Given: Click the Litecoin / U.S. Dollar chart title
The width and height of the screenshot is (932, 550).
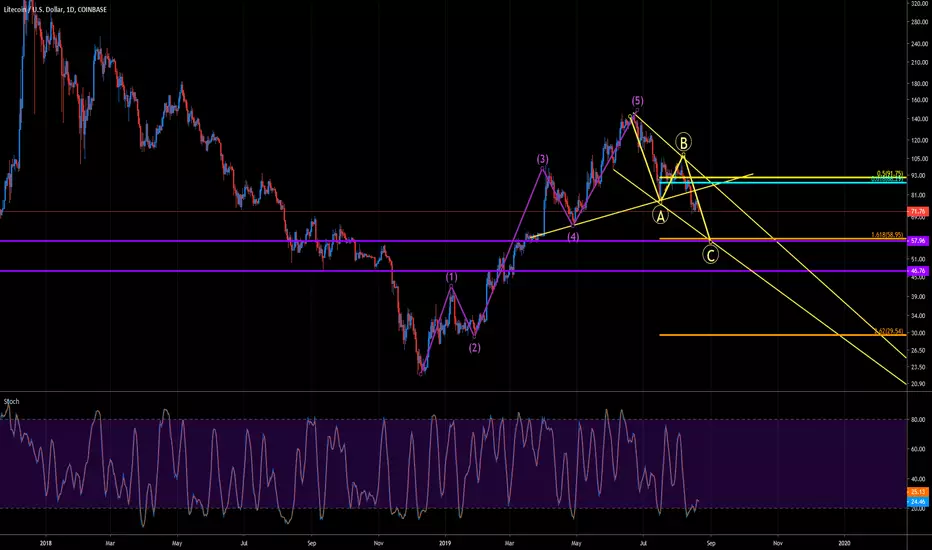Looking at the screenshot, I should [x=55, y=10].
